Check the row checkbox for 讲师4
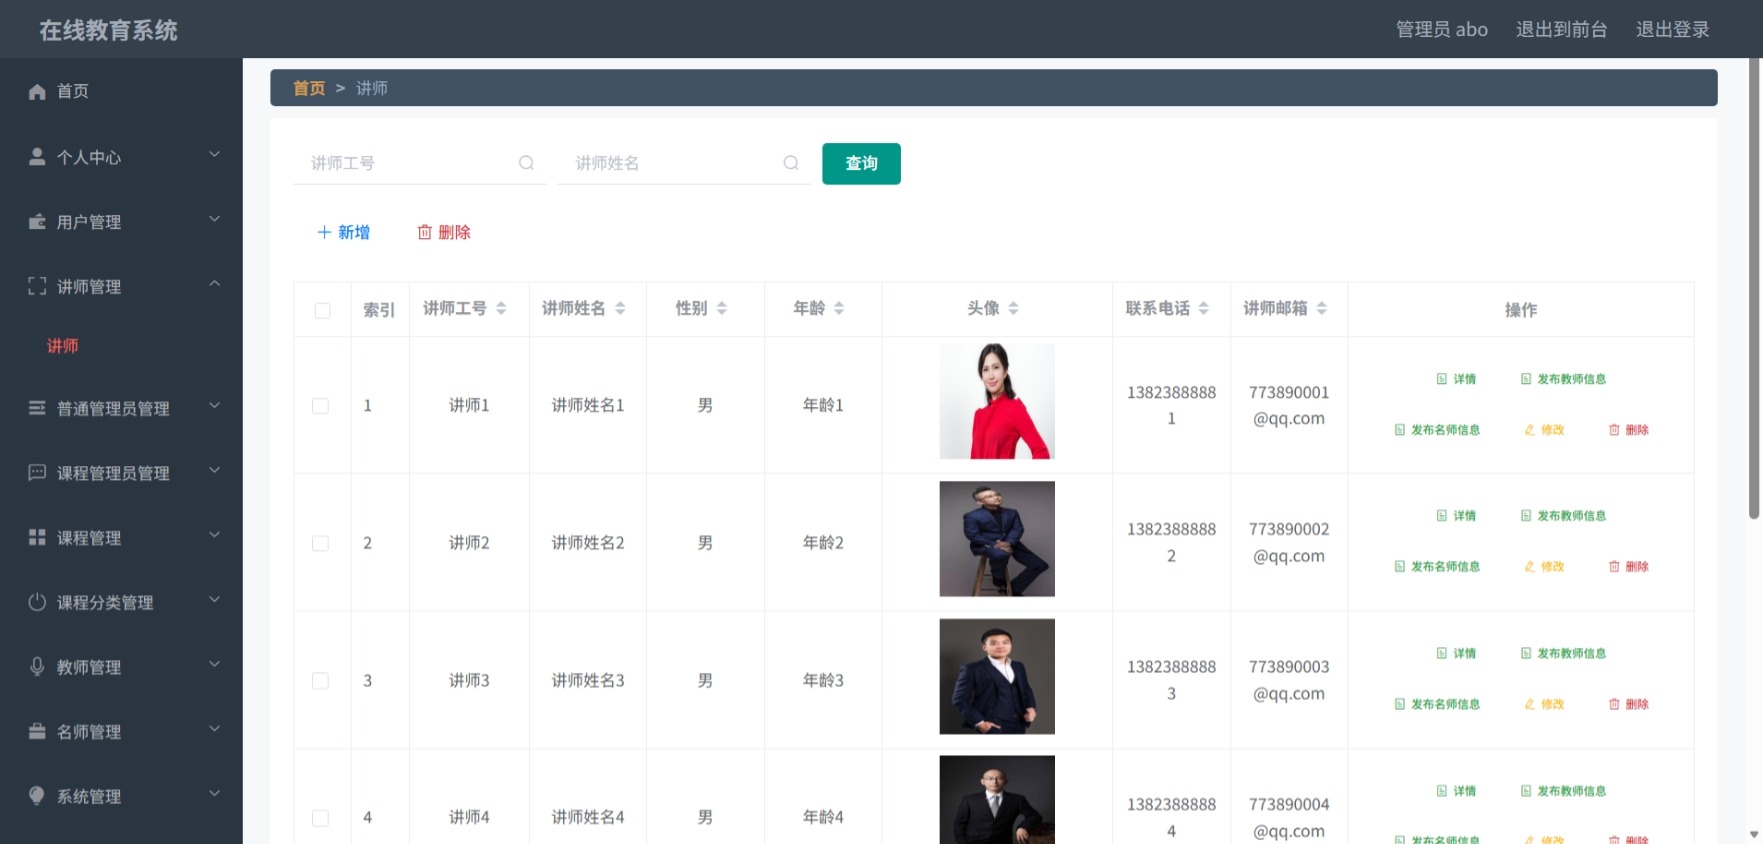The image size is (1763, 844). tap(320, 818)
